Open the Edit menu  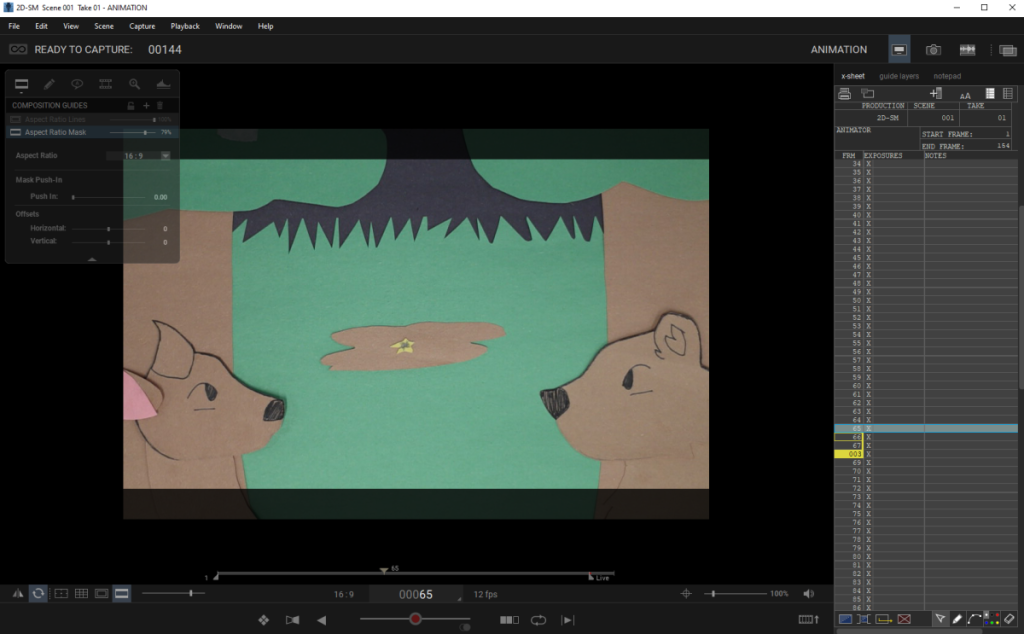pos(41,26)
